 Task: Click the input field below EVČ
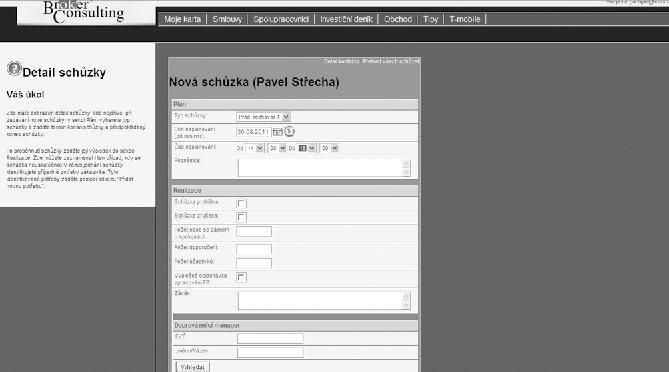pyautogui.click(x=270, y=352)
